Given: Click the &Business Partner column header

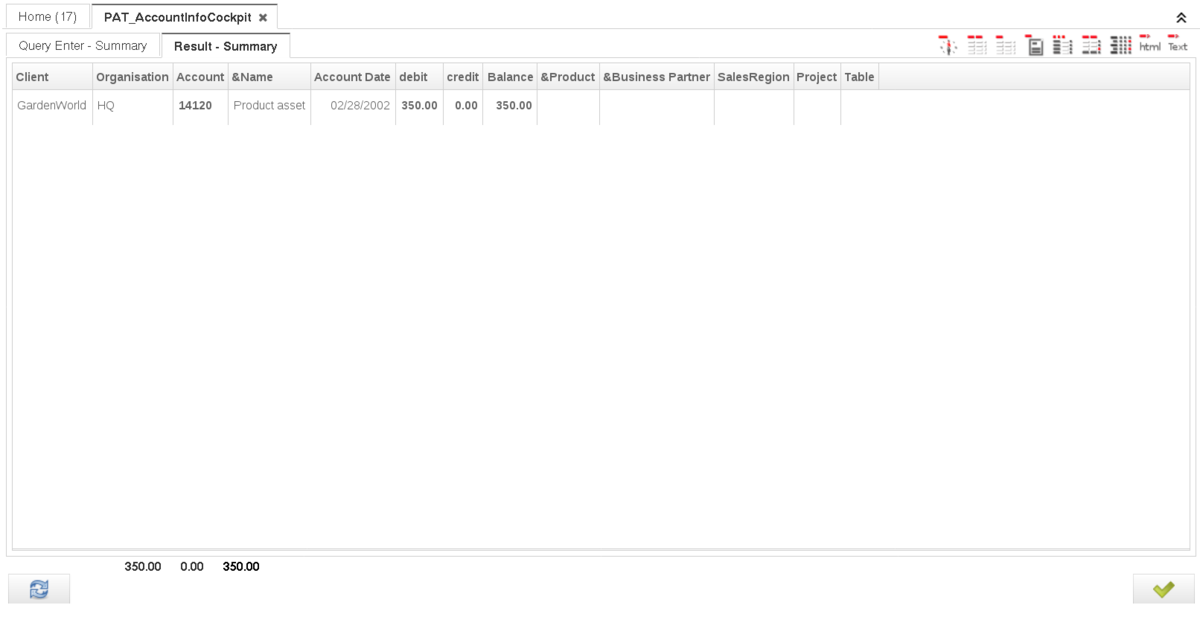Looking at the screenshot, I should (656, 77).
